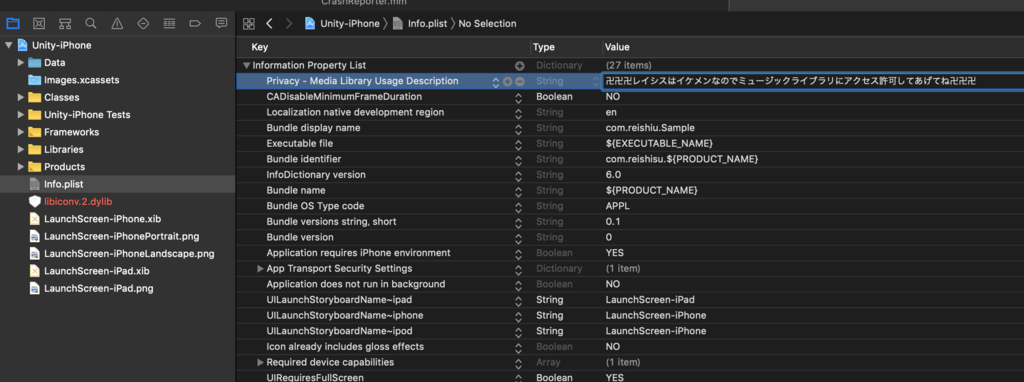Open the Report navigator speech bubble icon

coord(221,24)
